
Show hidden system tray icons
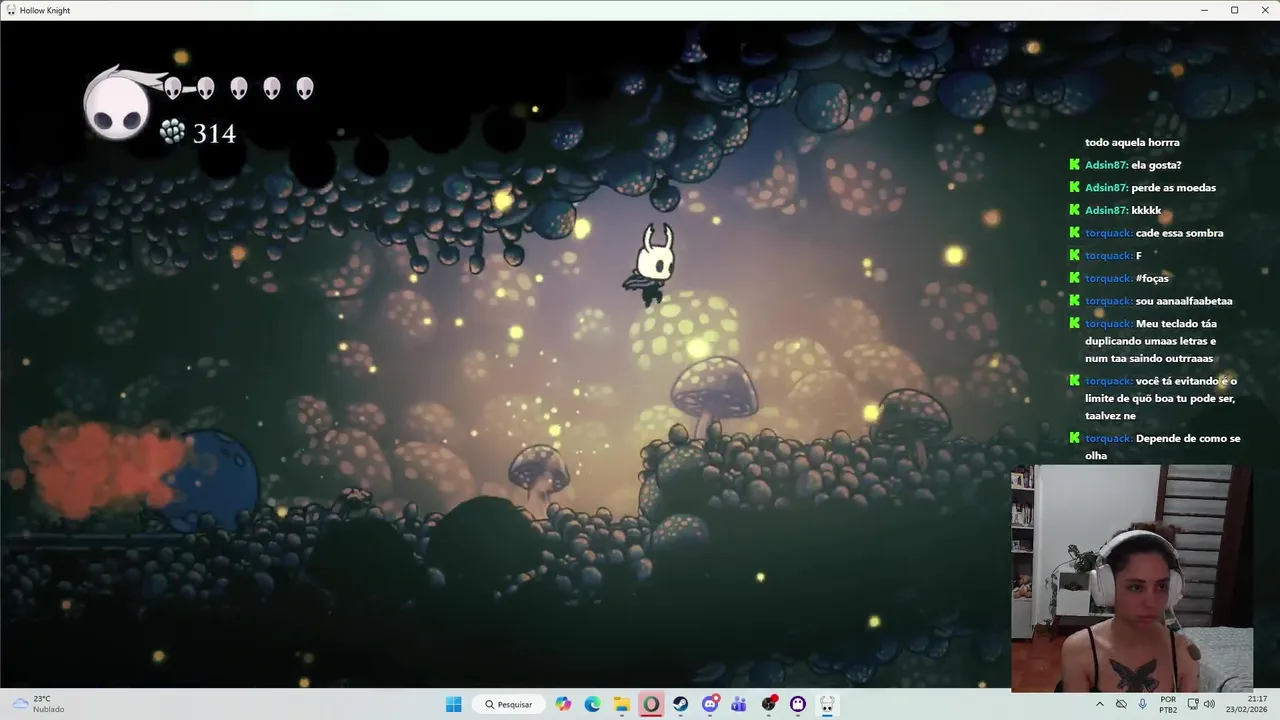coord(1100,704)
